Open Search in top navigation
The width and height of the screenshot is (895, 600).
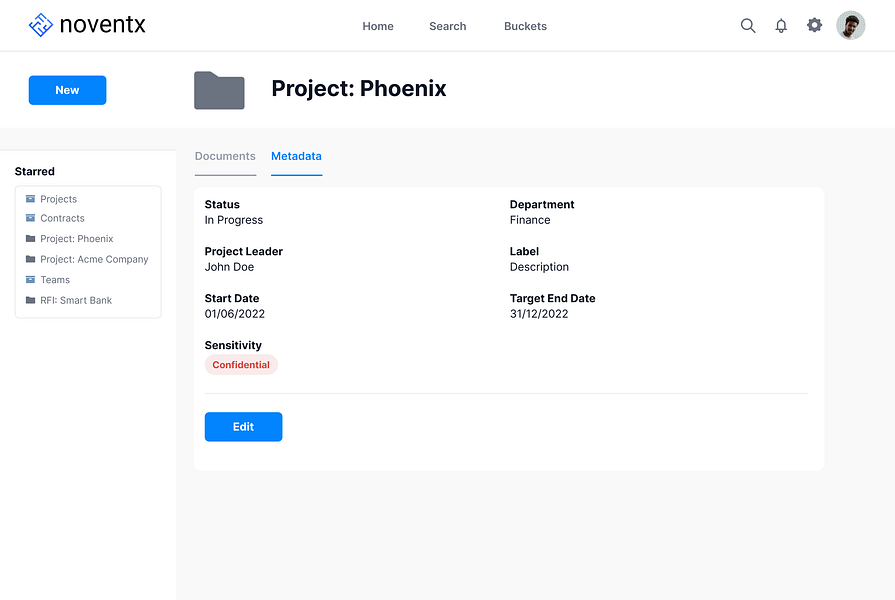click(x=448, y=26)
